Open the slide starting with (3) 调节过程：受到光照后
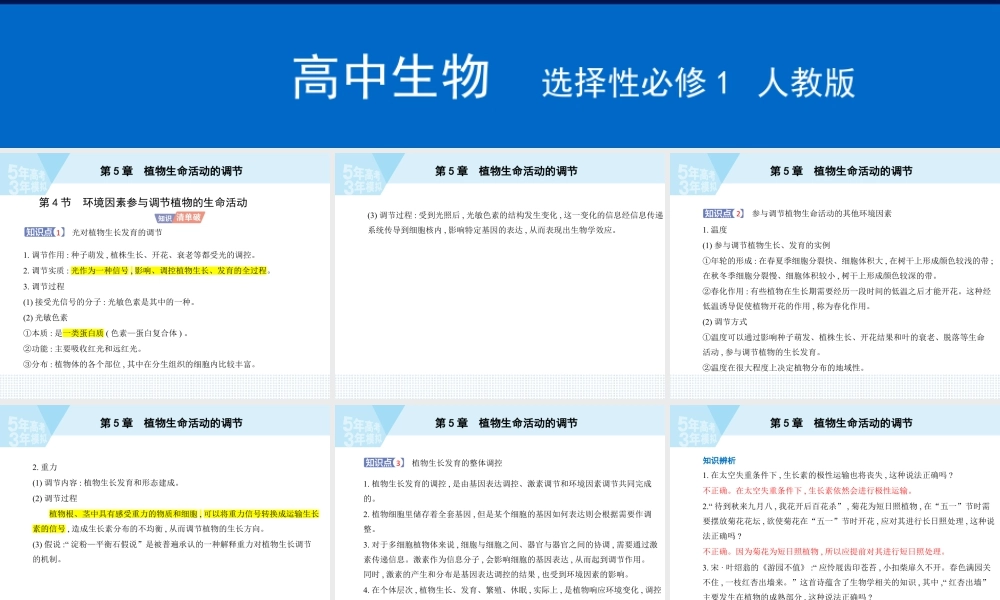Image resolution: width=1000 pixels, height=600 pixels. tap(500, 275)
